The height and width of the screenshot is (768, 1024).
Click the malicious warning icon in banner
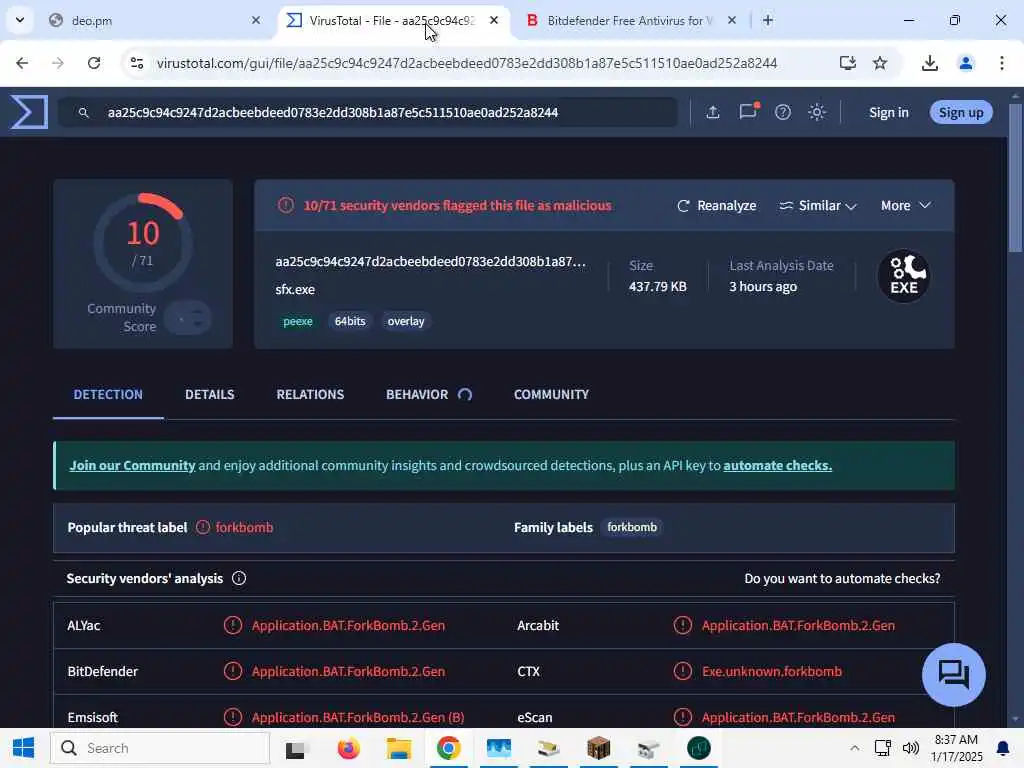click(x=285, y=205)
